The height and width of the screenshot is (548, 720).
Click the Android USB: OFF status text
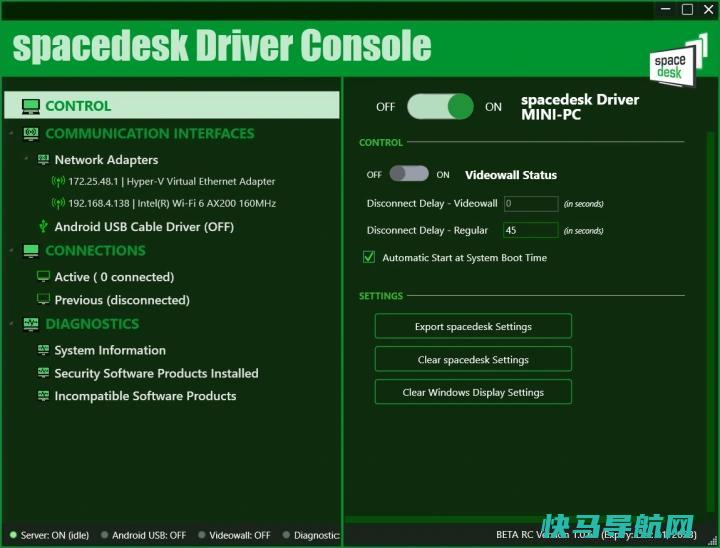click(149, 535)
